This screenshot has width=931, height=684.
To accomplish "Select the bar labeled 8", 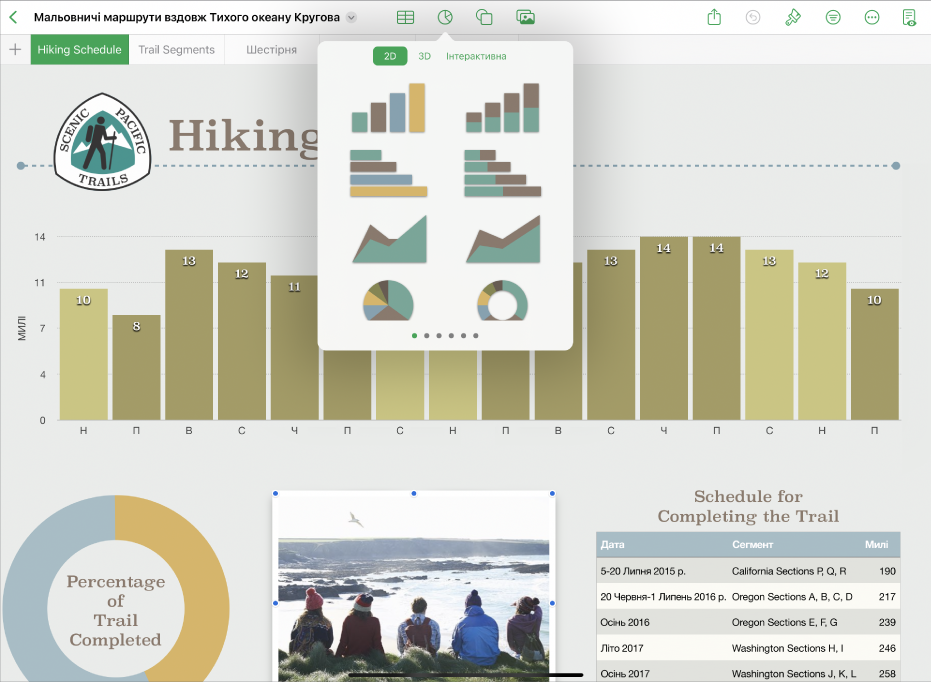I will point(137,368).
